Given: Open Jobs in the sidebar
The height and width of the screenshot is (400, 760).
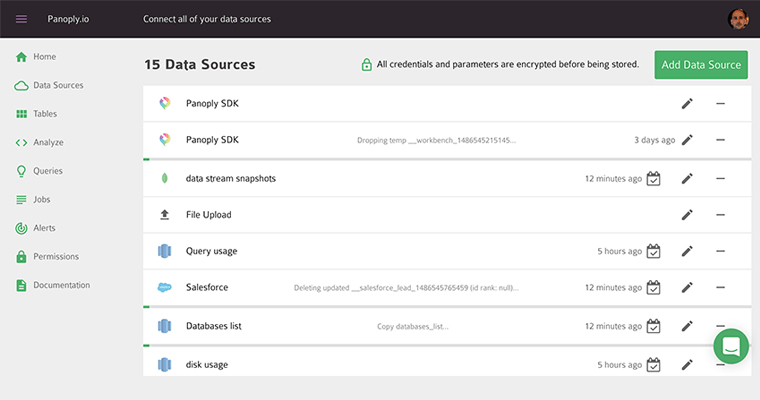Looking at the screenshot, I should 33,199.
